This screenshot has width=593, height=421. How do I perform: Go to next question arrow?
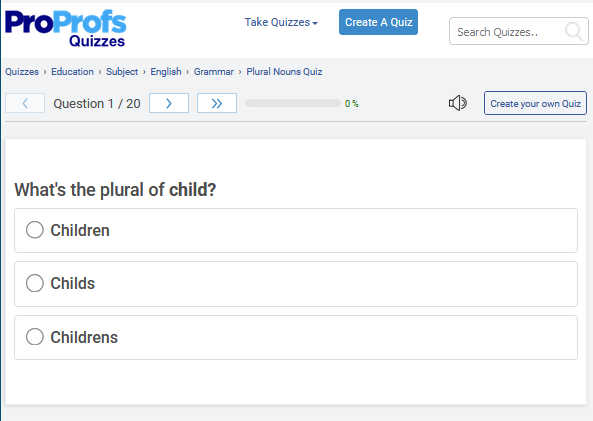pos(169,103)
